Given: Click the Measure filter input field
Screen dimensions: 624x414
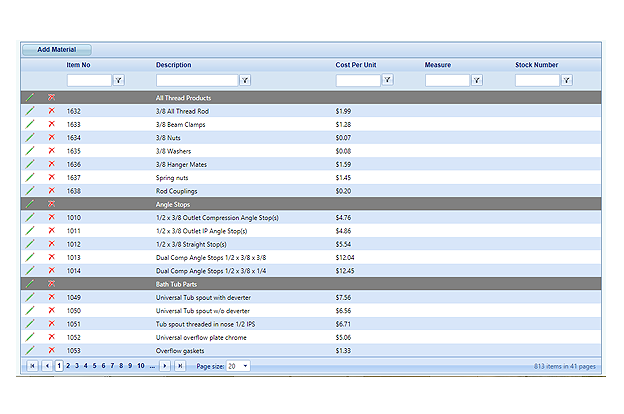Looking at the screenshot, I should pyautogui.click(x=446, y=80).
